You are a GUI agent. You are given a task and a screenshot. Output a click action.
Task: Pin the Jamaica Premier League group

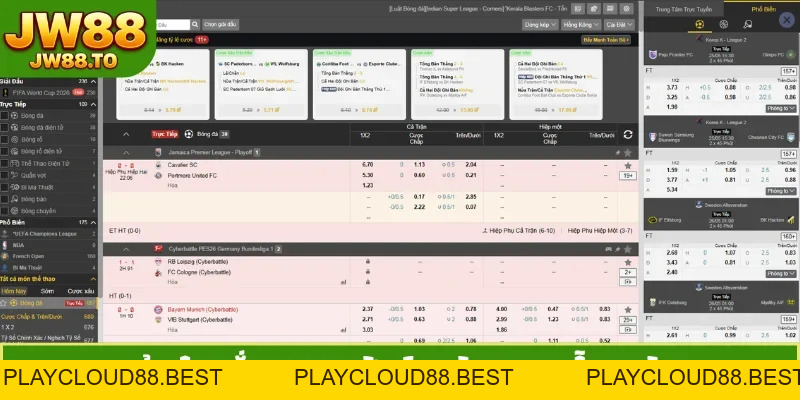[618, 153]
